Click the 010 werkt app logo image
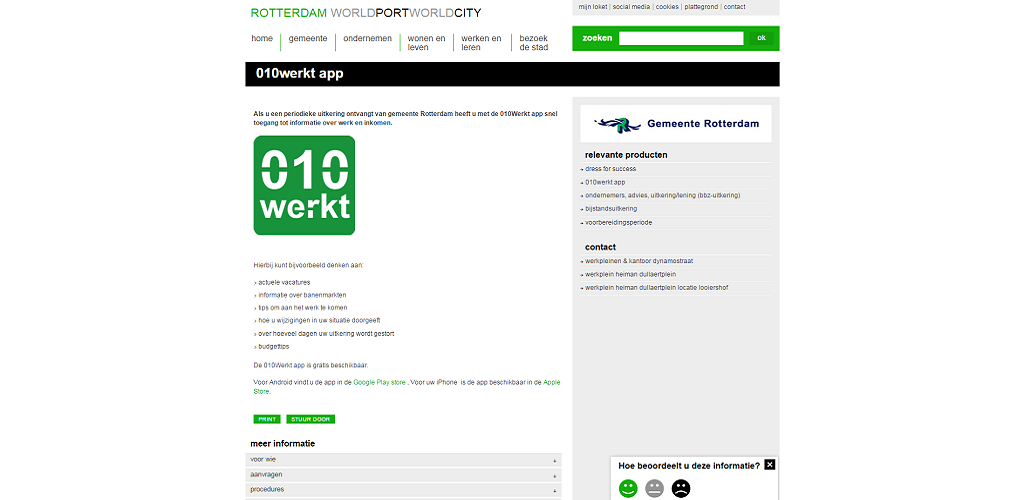Screen dimensions: 1024x500 [304, 185]
